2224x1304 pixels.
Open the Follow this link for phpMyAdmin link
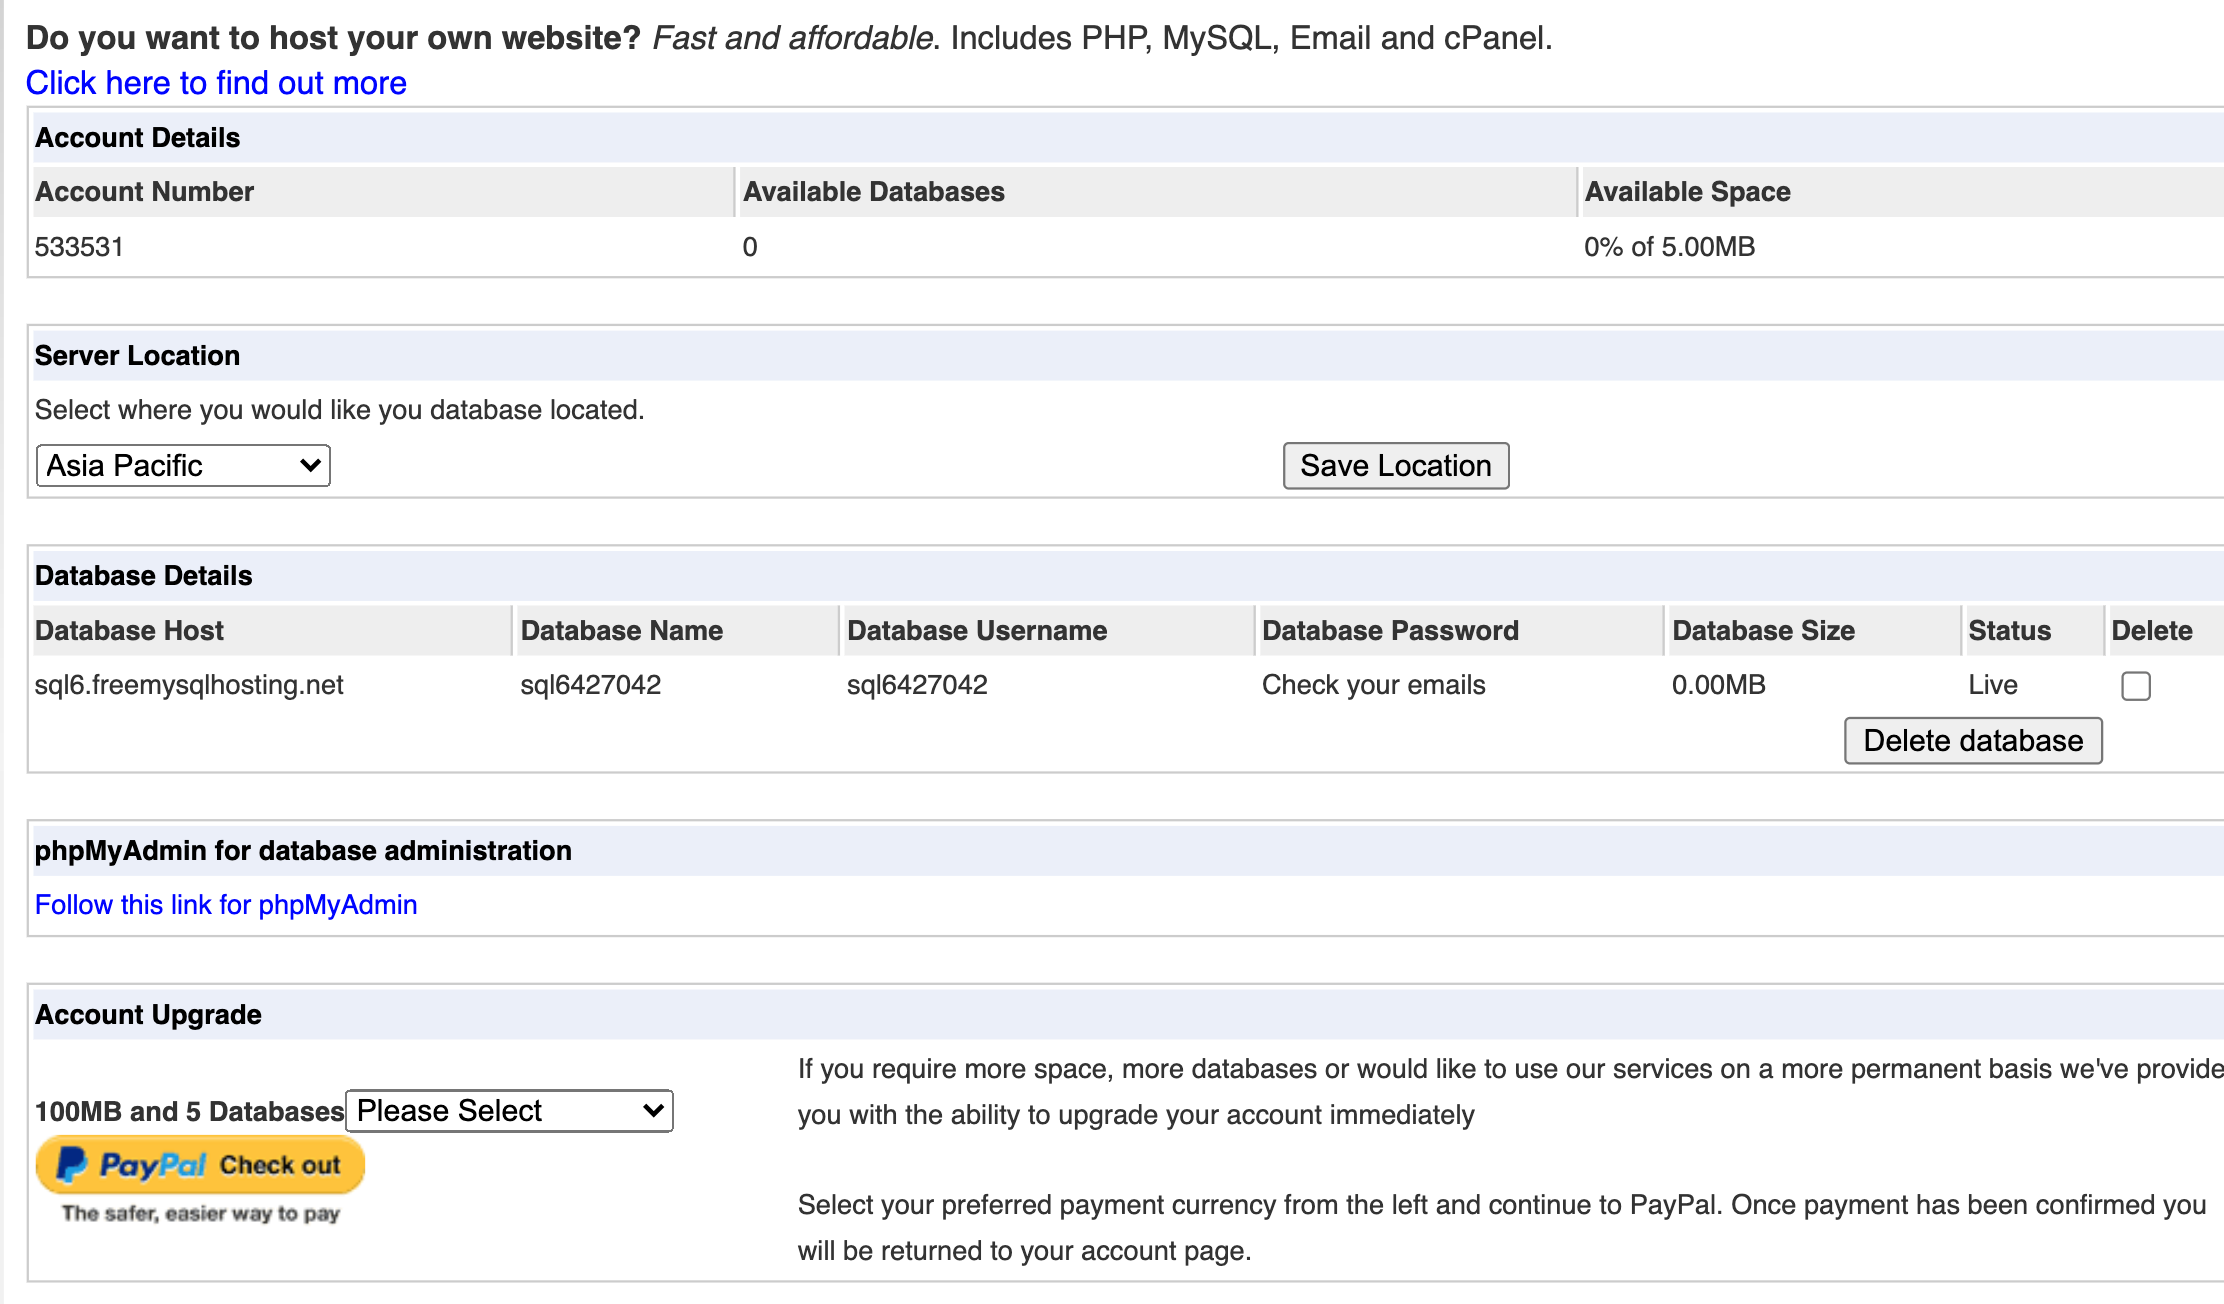(226, 905)
